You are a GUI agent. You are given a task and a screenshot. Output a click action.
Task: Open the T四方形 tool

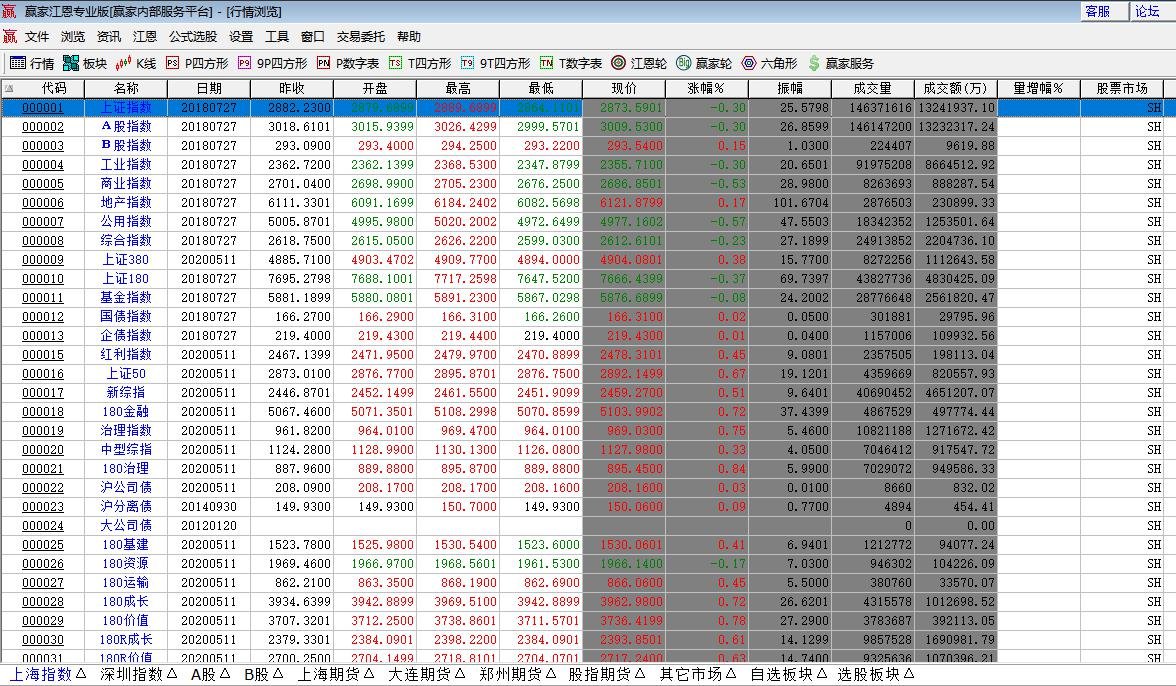pos(420,64)
